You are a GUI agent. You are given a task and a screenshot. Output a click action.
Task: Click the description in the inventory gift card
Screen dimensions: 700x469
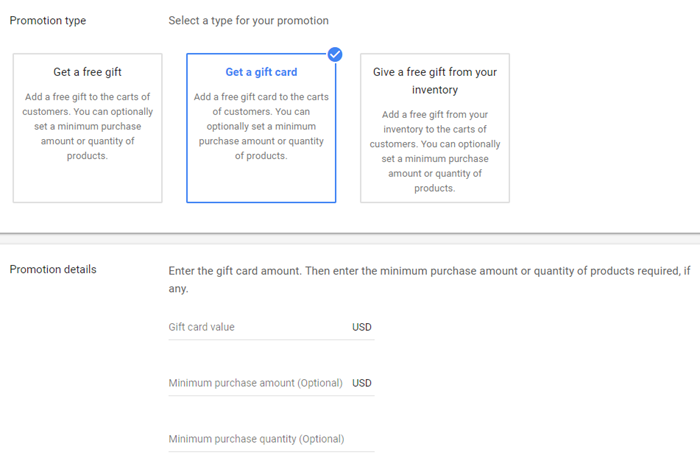(435, 151)
